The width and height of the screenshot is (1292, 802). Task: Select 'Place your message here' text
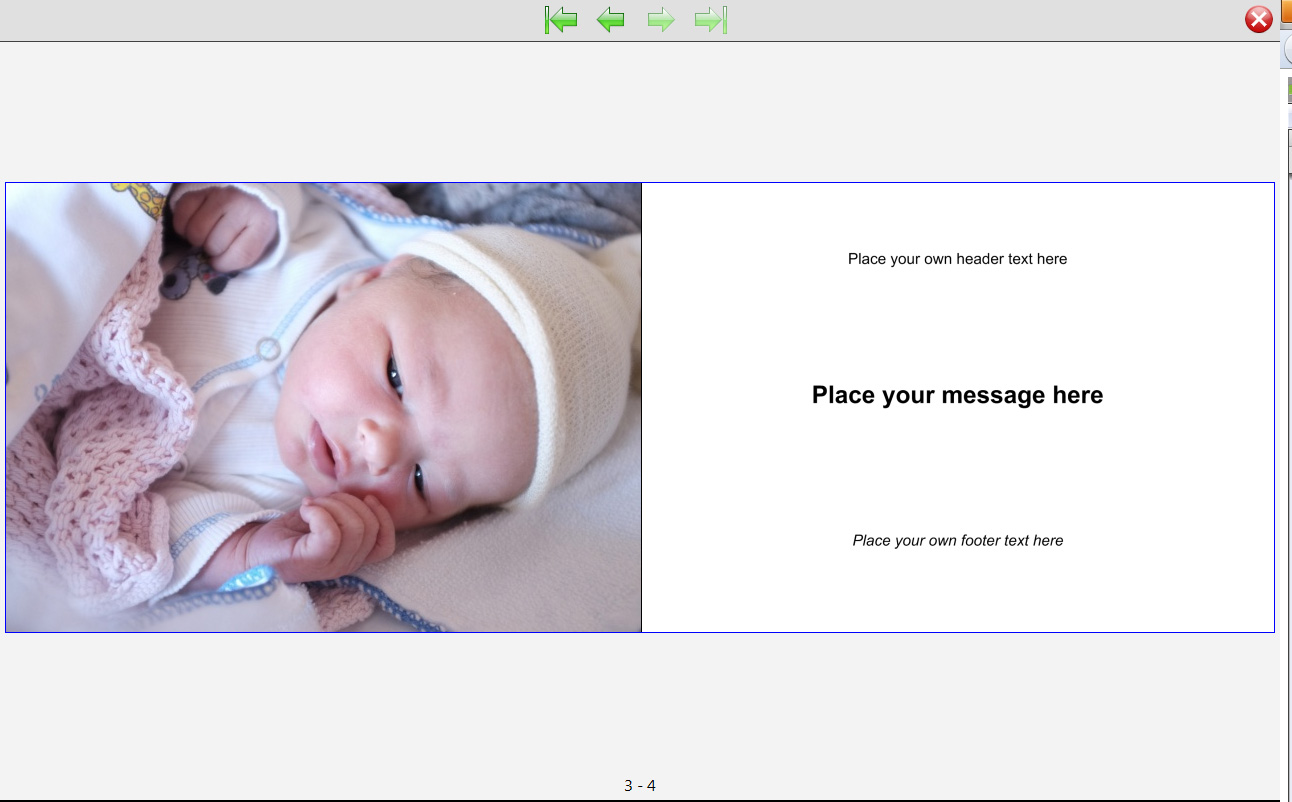tap(957, 395)
